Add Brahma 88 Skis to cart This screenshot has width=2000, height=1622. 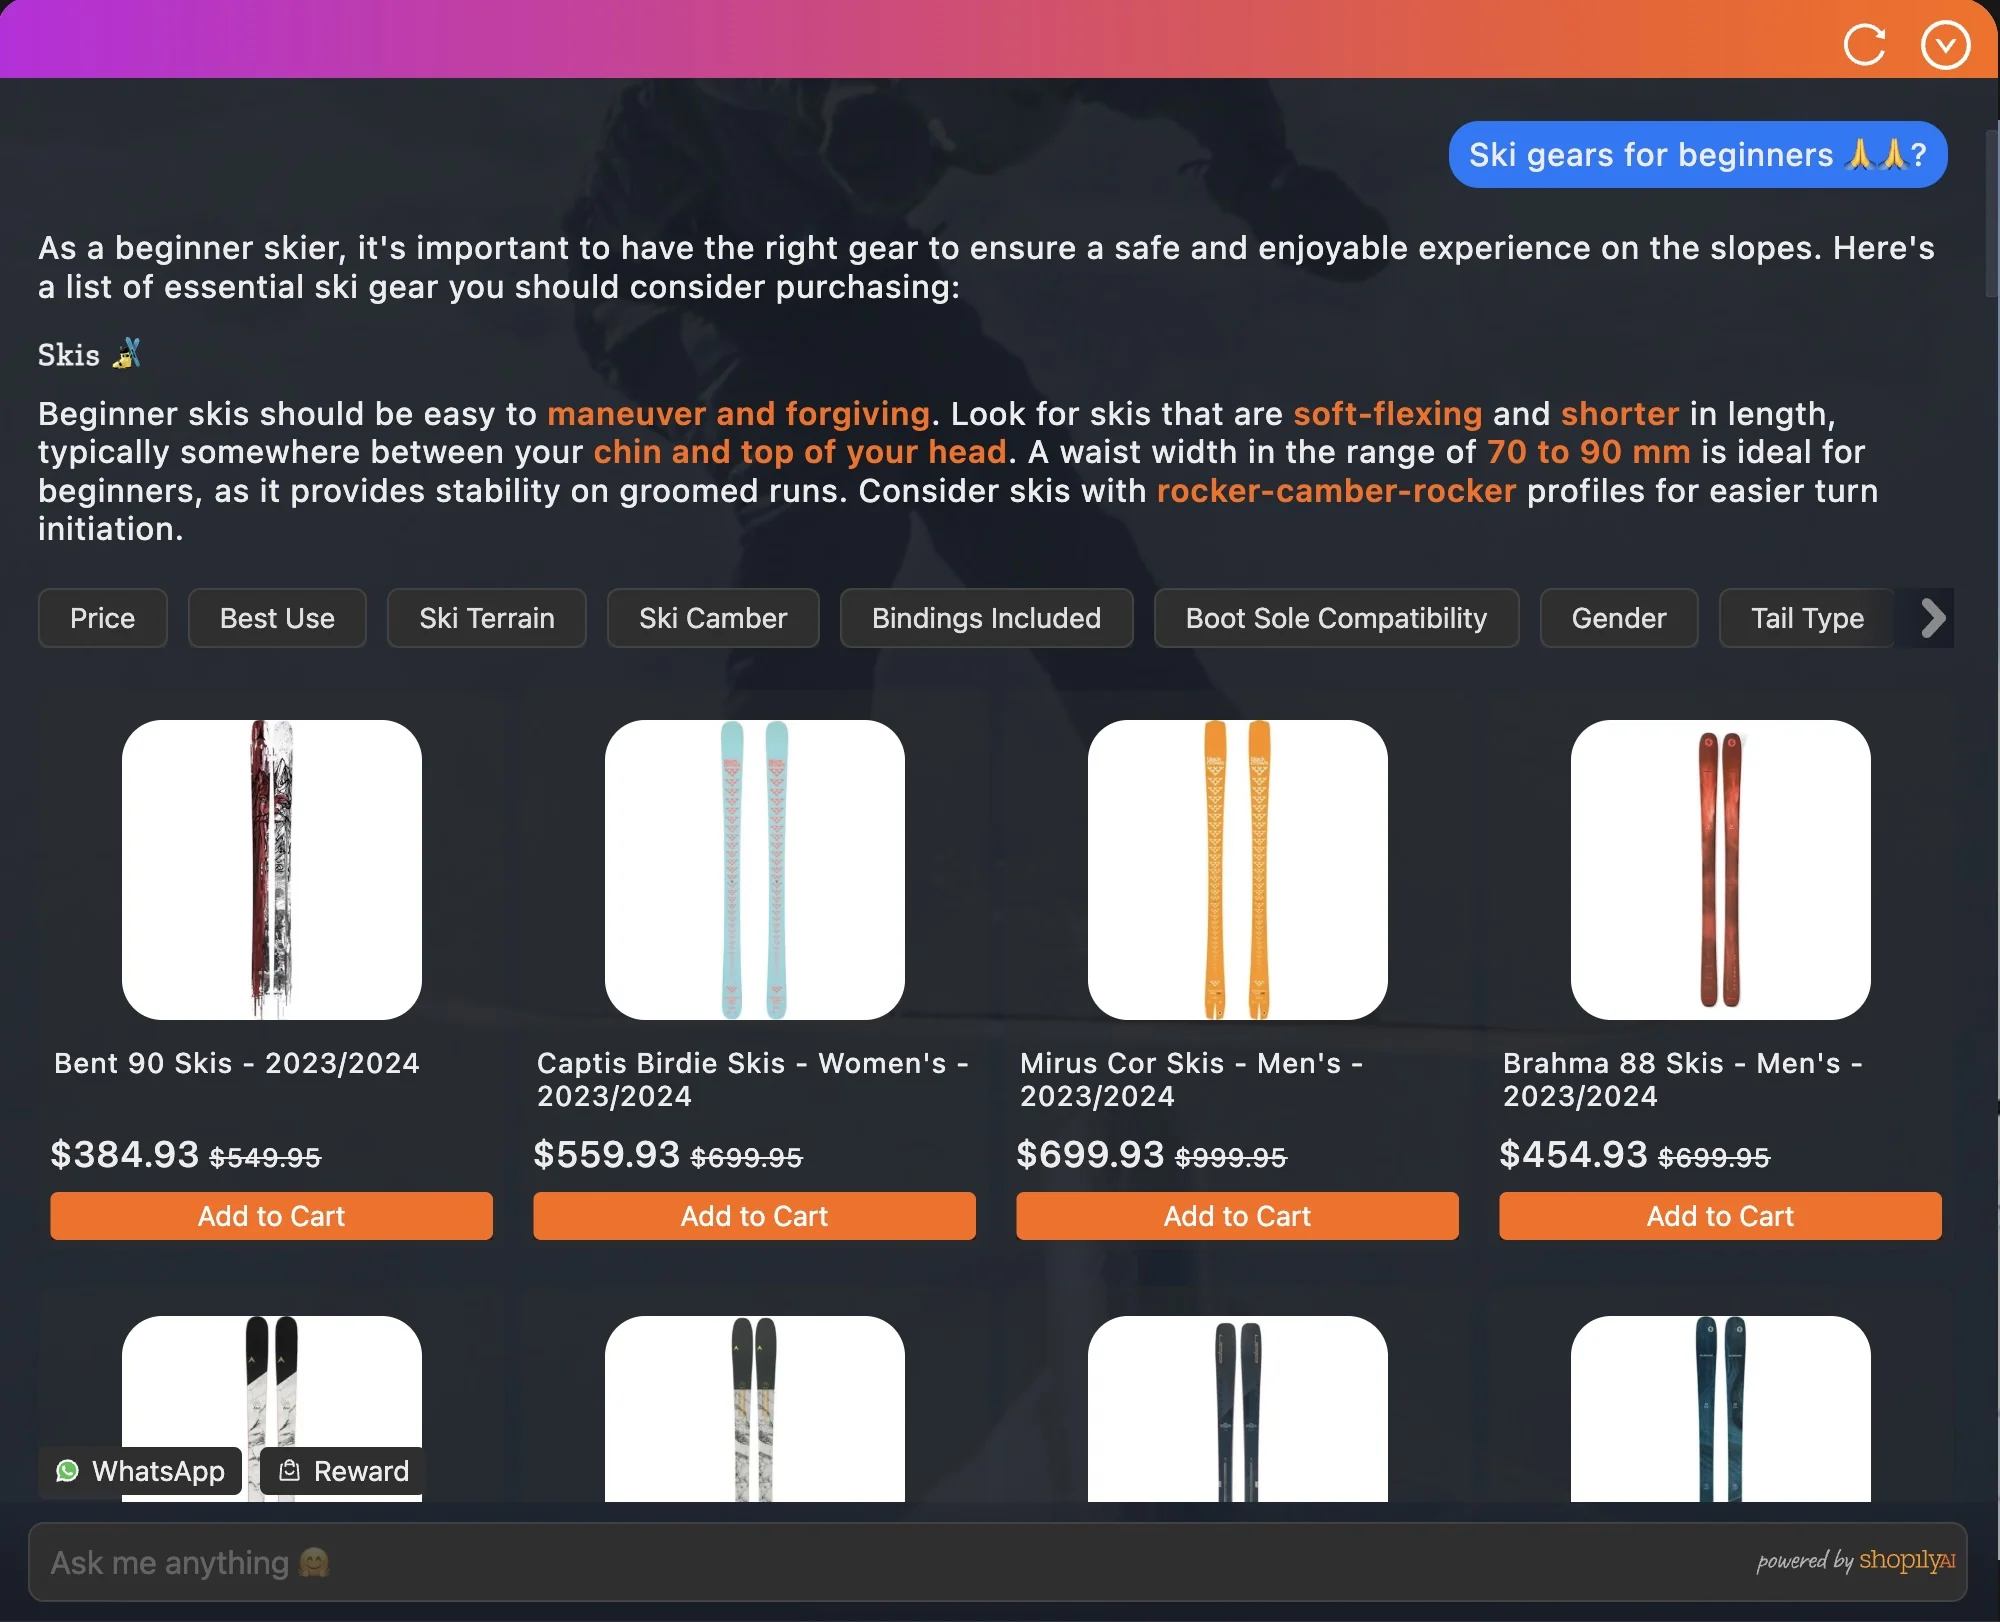[1720, 1216]
